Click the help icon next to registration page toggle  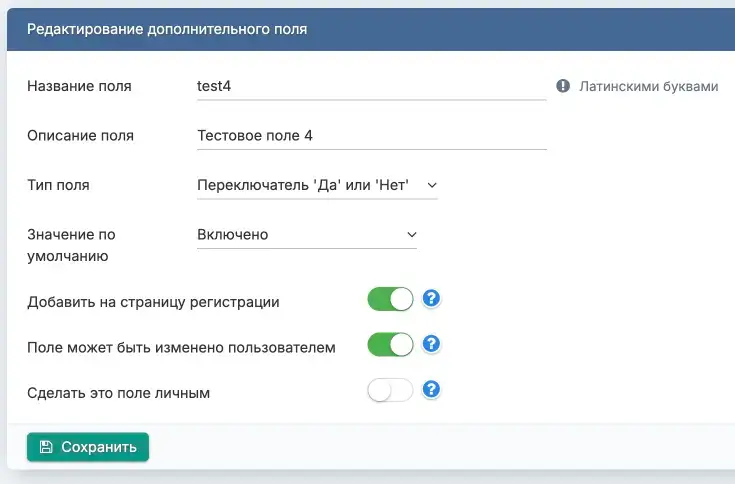432,299
